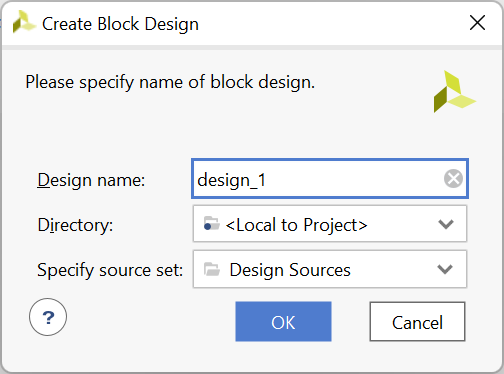Click the OK button
Screen dimensions: 504x374
click(283, 322)
